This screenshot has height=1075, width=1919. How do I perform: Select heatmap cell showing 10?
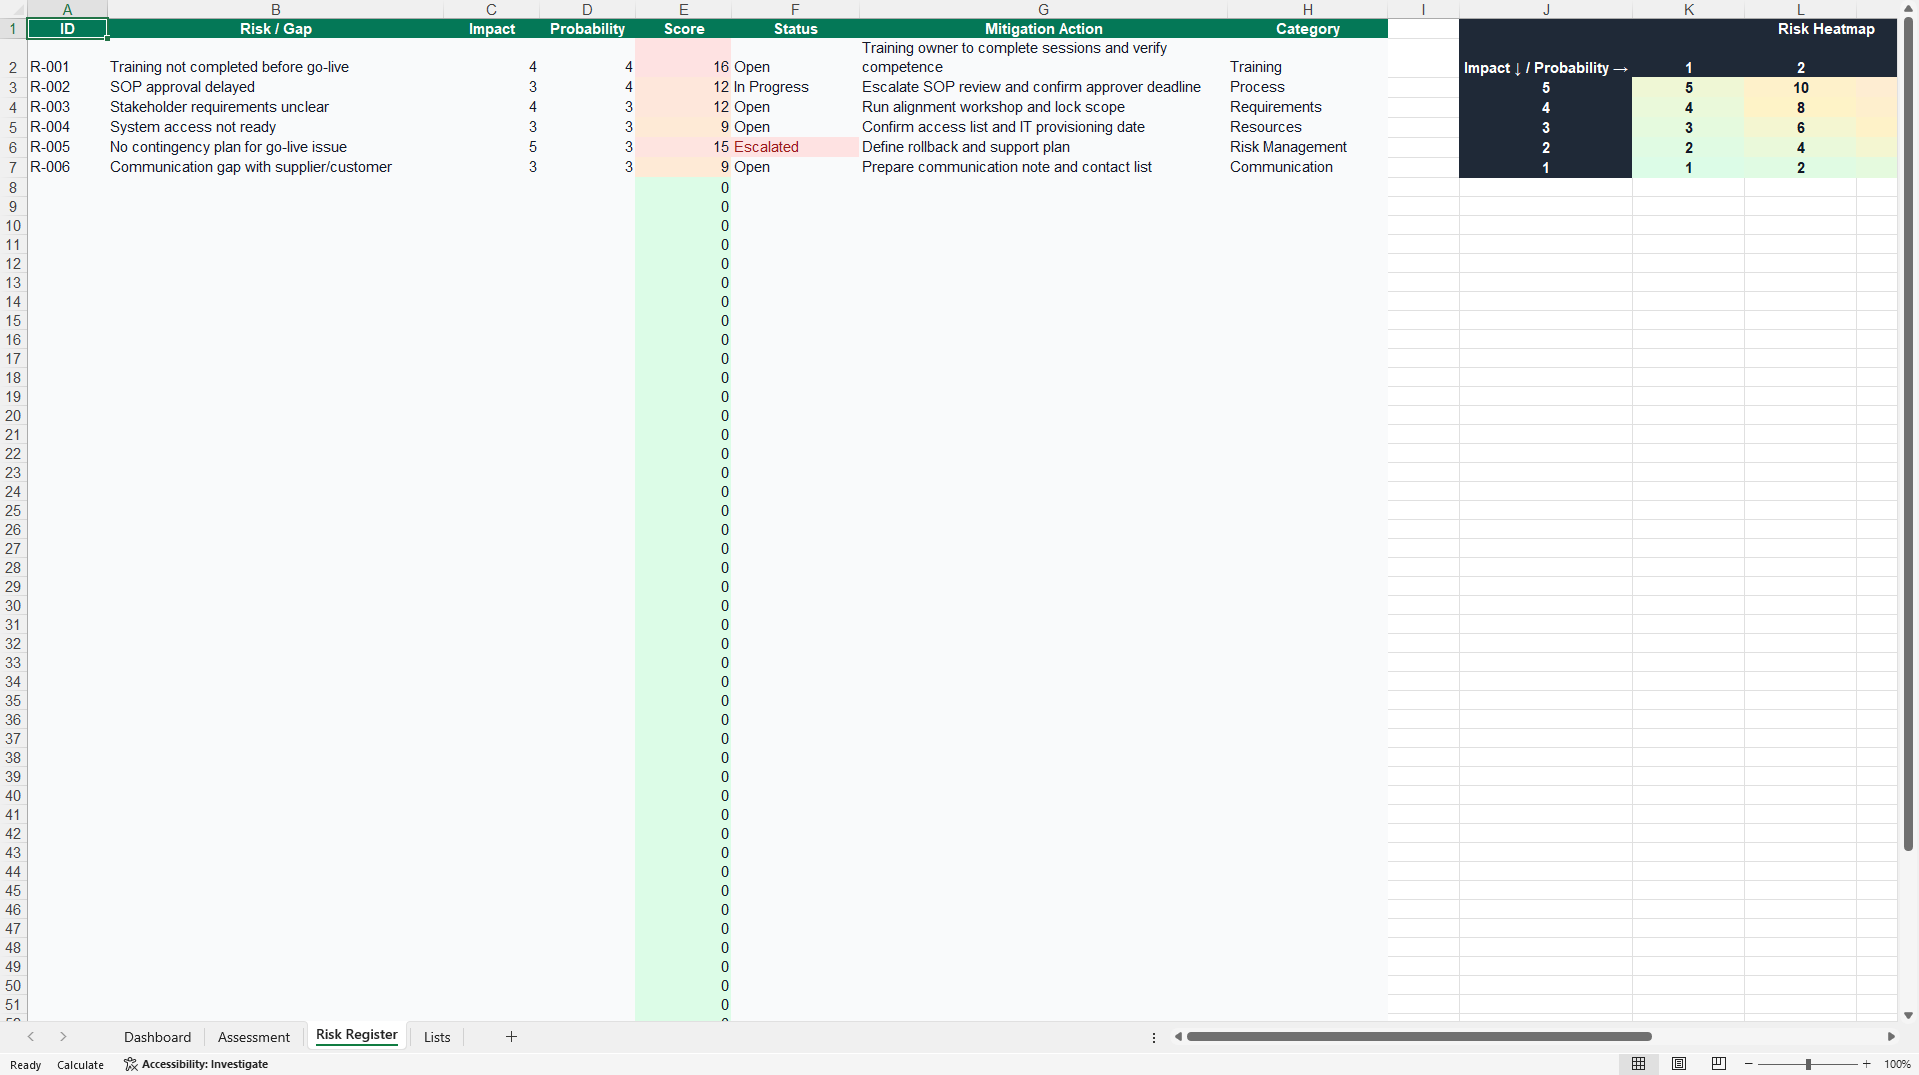(1800, 88)
